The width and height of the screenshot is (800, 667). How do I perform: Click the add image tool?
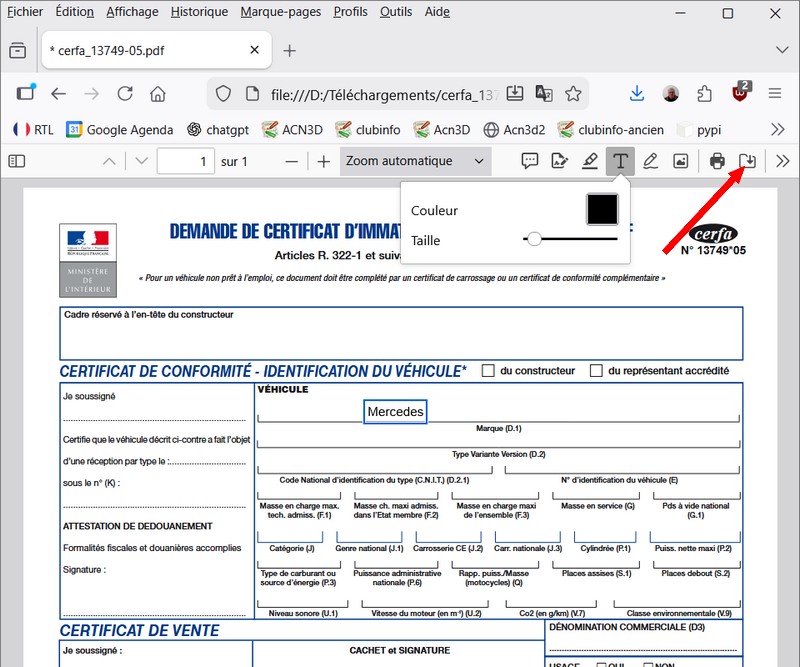pyautogui.click(x=680, y=161)
